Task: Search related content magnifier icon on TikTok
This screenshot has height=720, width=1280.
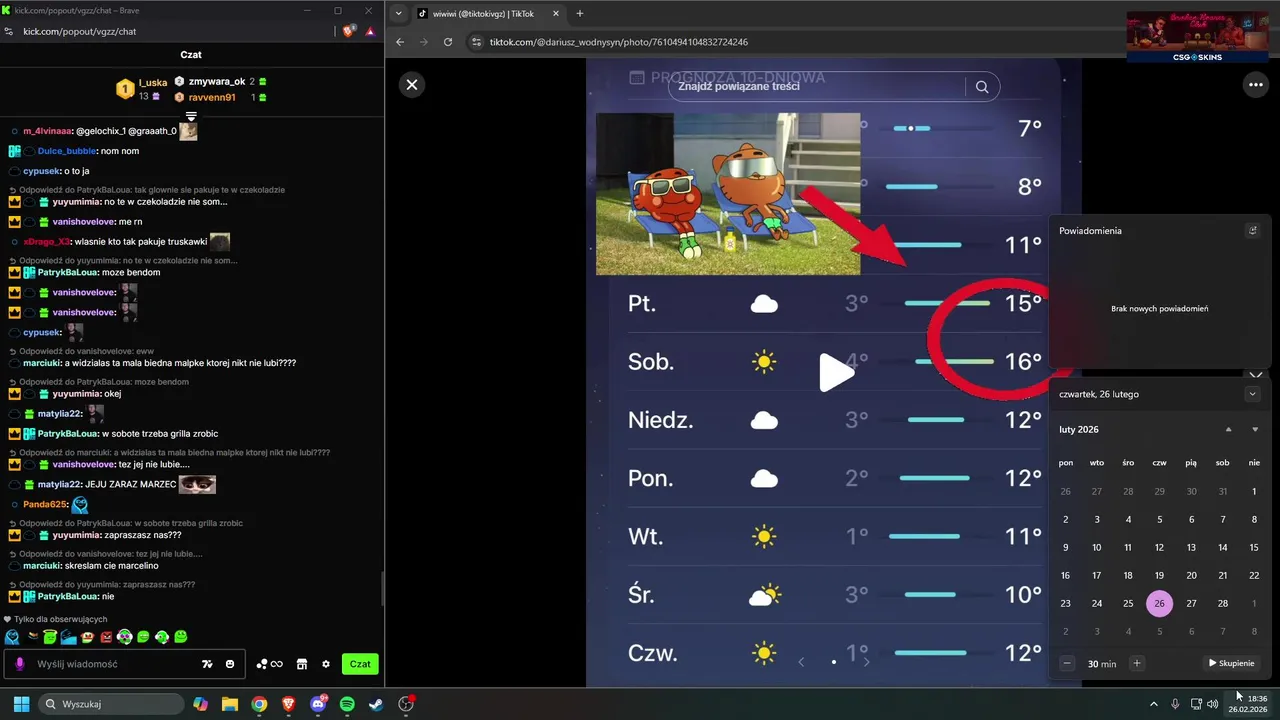Action: point(982,87)
